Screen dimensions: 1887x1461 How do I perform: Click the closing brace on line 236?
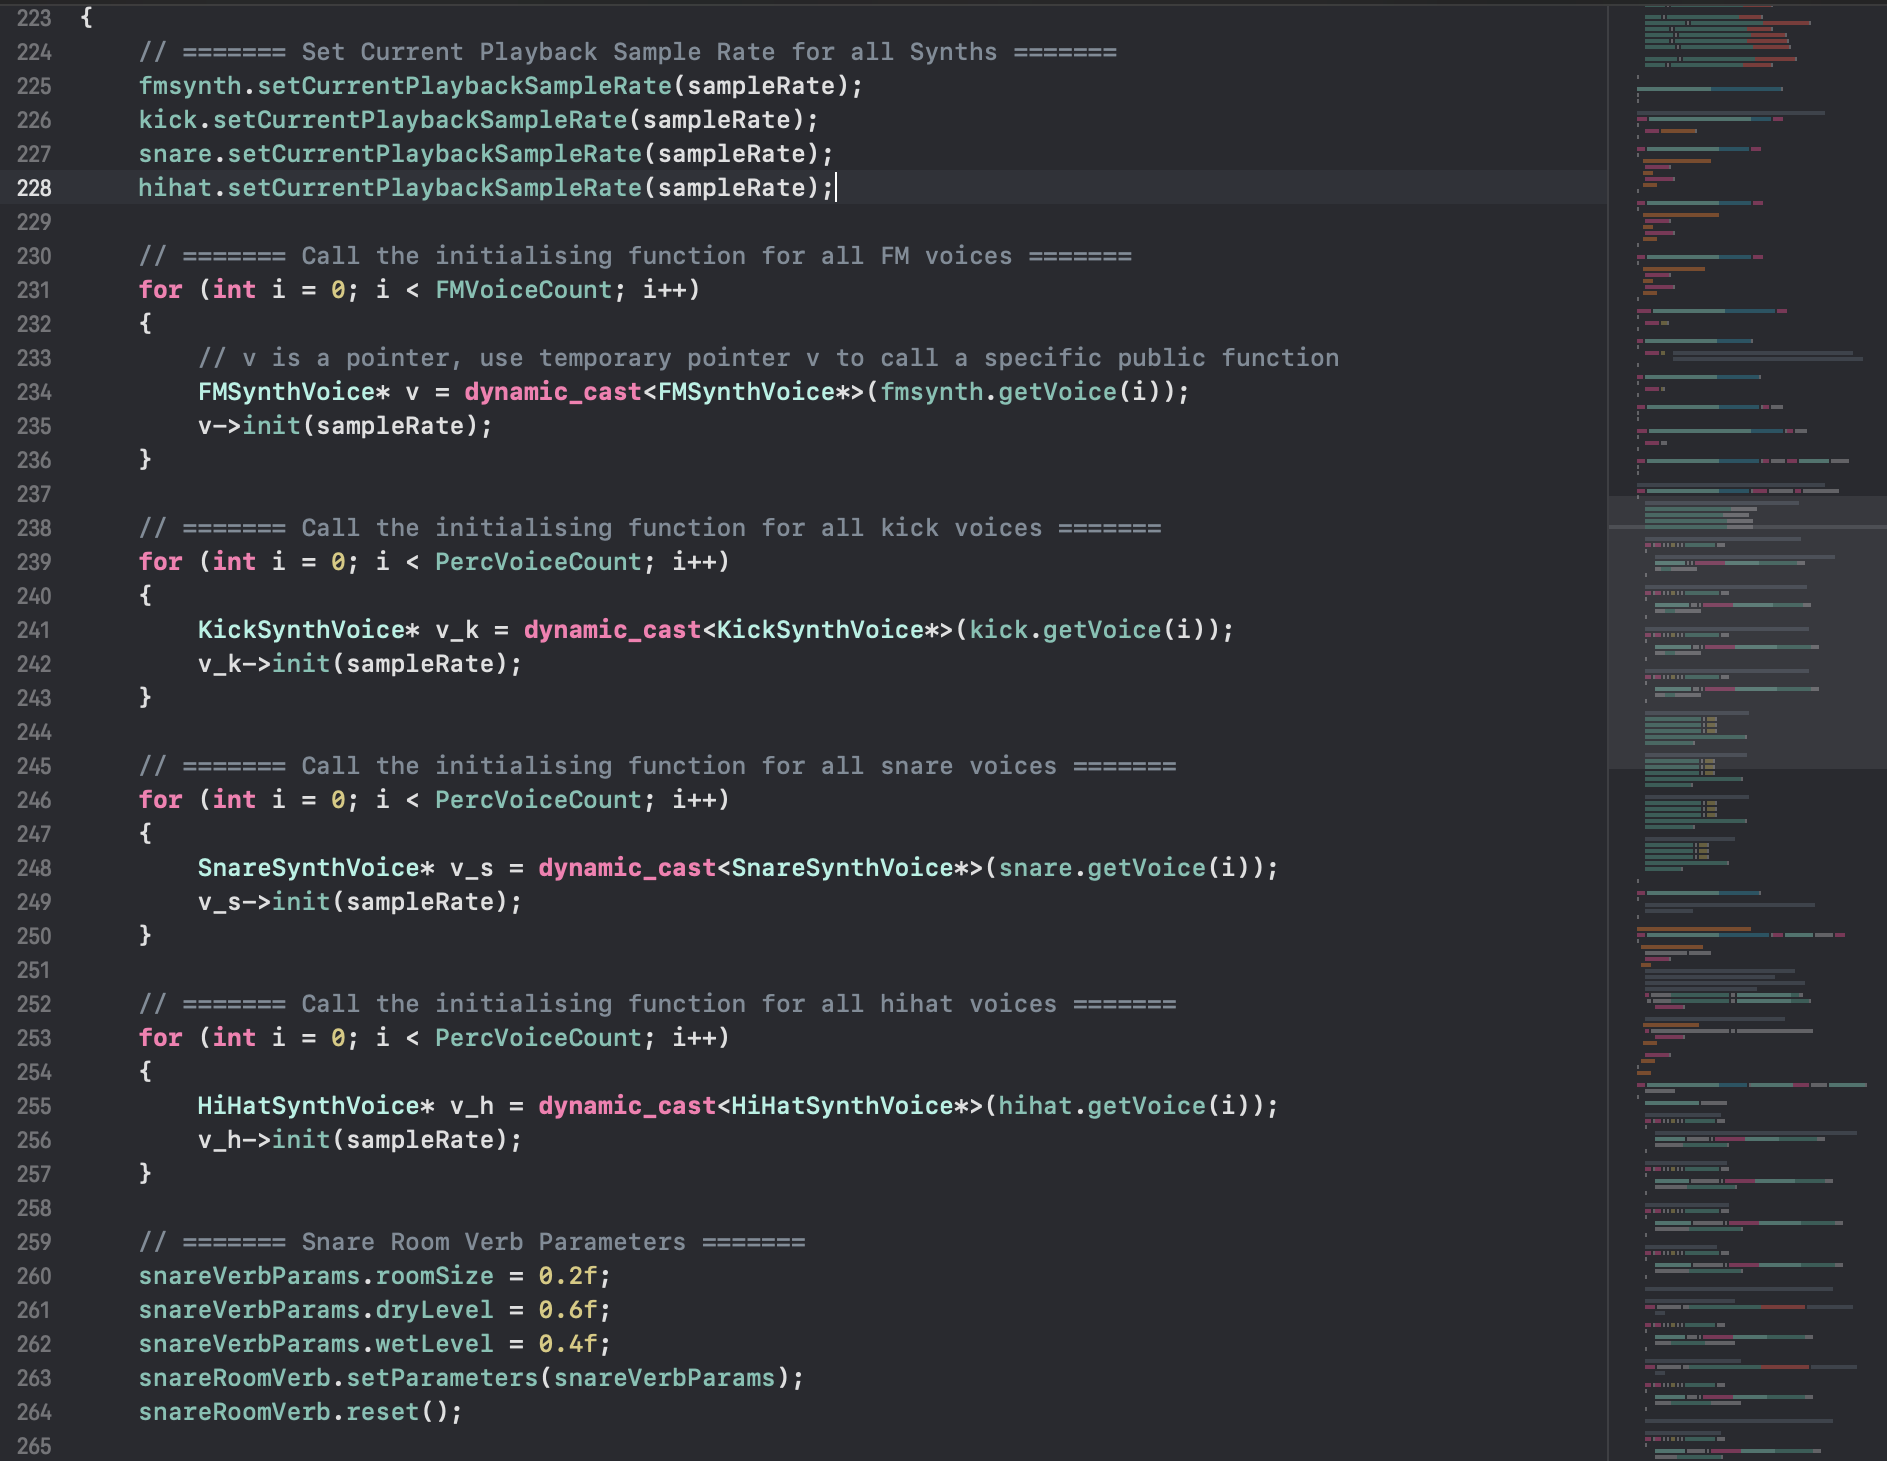pyautogui.click(x=145, y=460)
